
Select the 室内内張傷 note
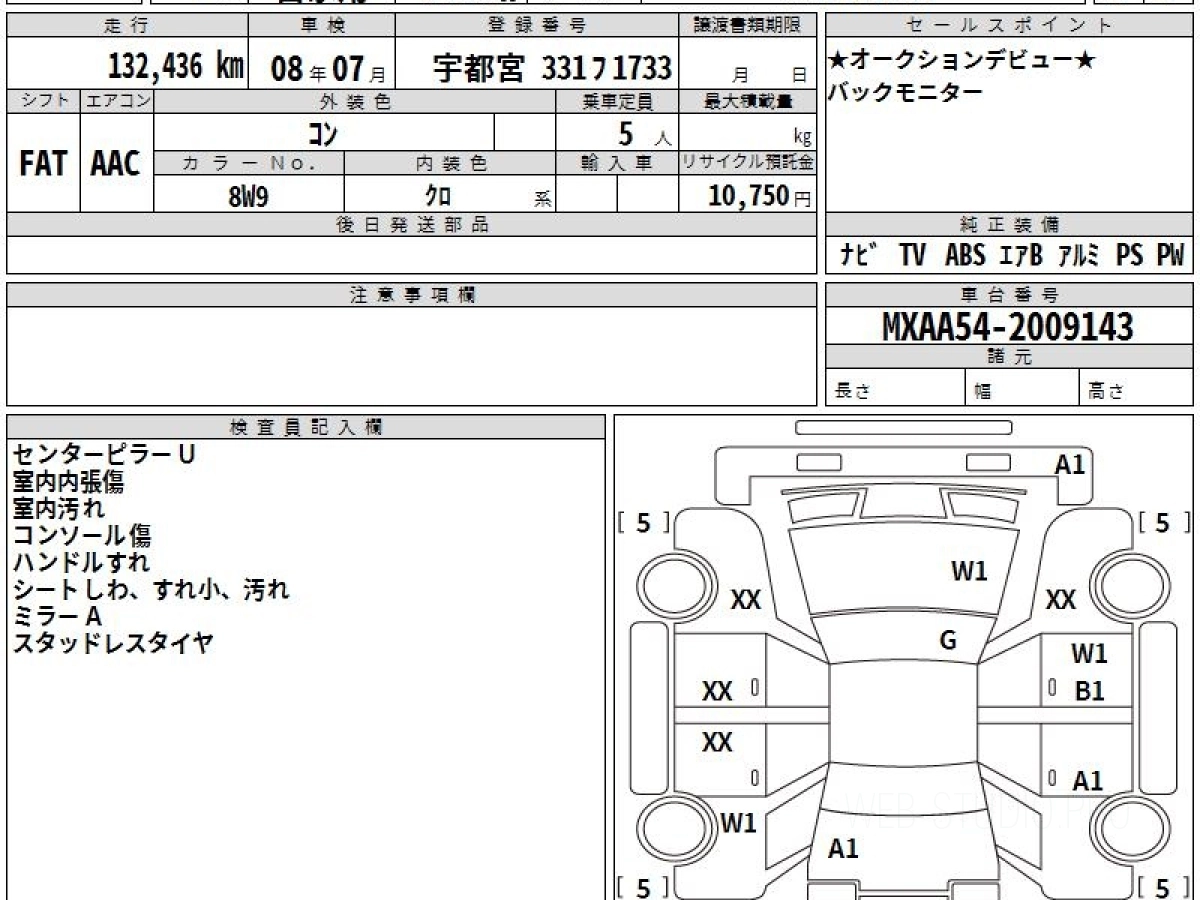(68, 481)
